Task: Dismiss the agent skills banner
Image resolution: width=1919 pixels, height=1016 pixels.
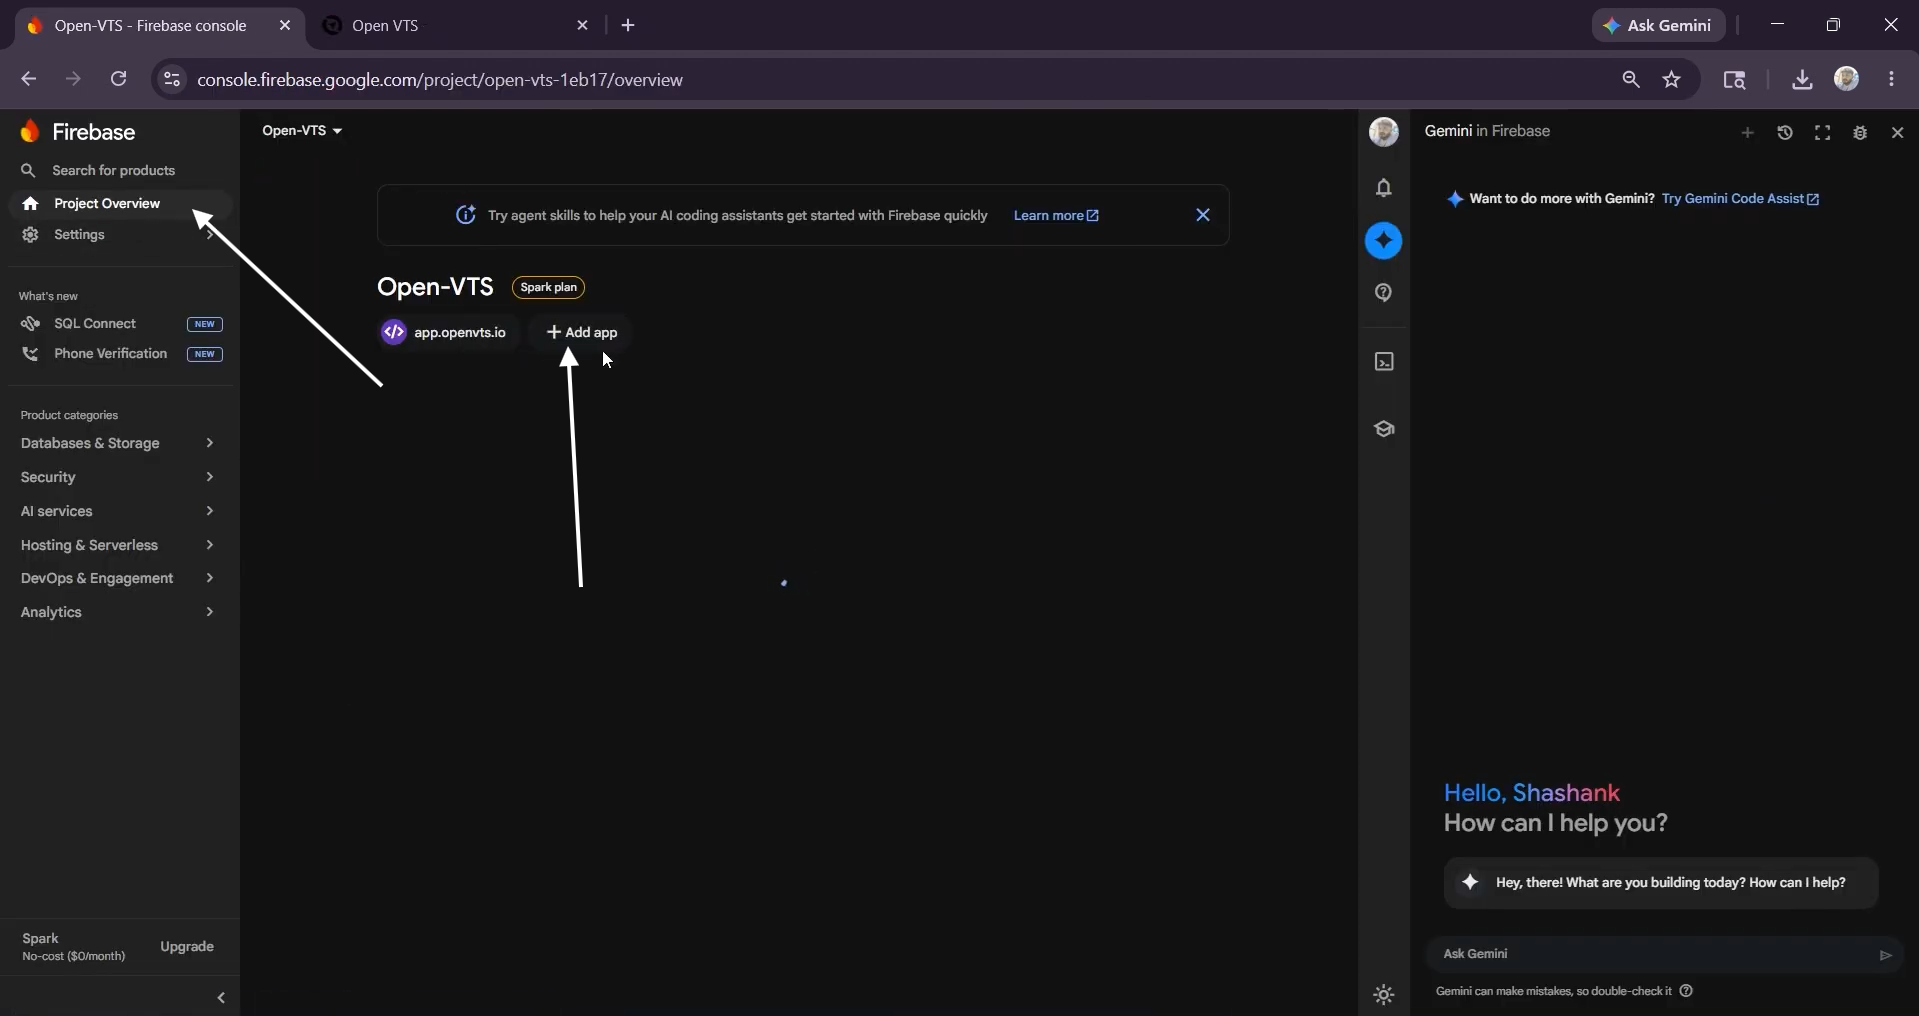Action: coord(1203,215)
